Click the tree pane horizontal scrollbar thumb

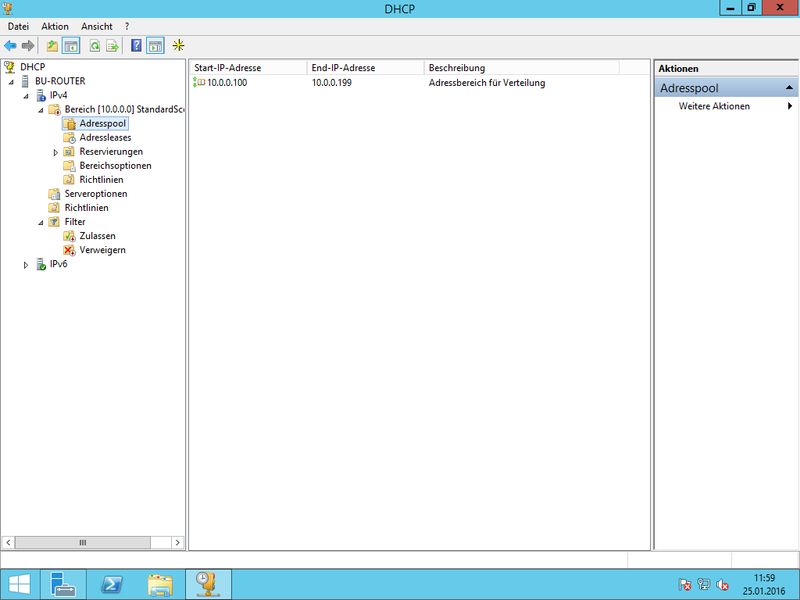click(83, 542)
